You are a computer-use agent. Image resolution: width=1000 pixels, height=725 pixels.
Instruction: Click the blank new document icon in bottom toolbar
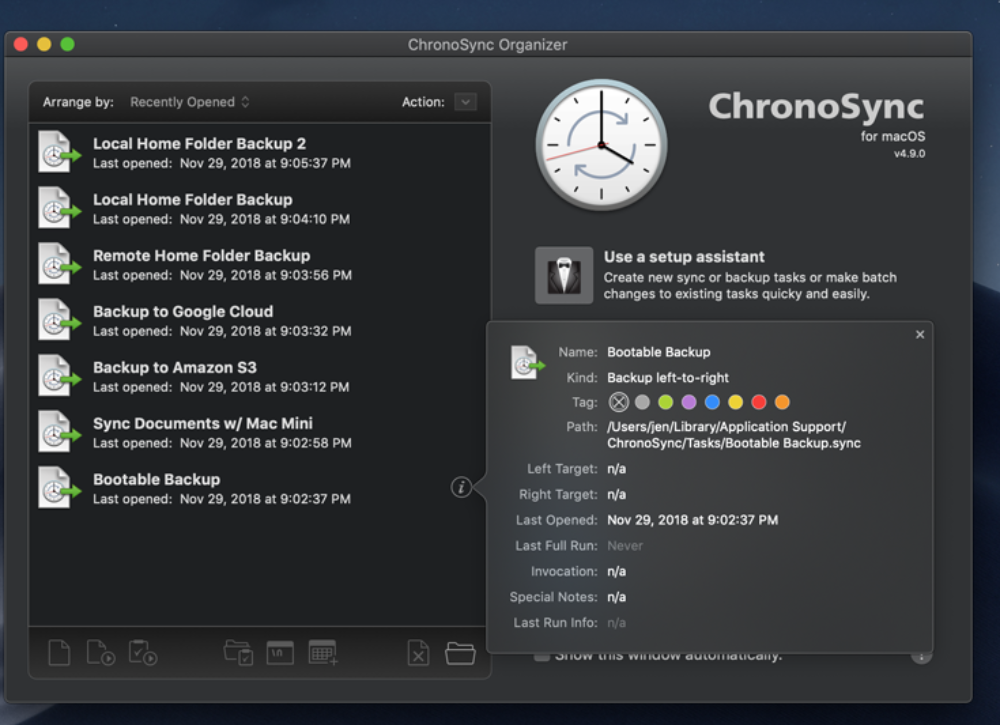(60, 653)
